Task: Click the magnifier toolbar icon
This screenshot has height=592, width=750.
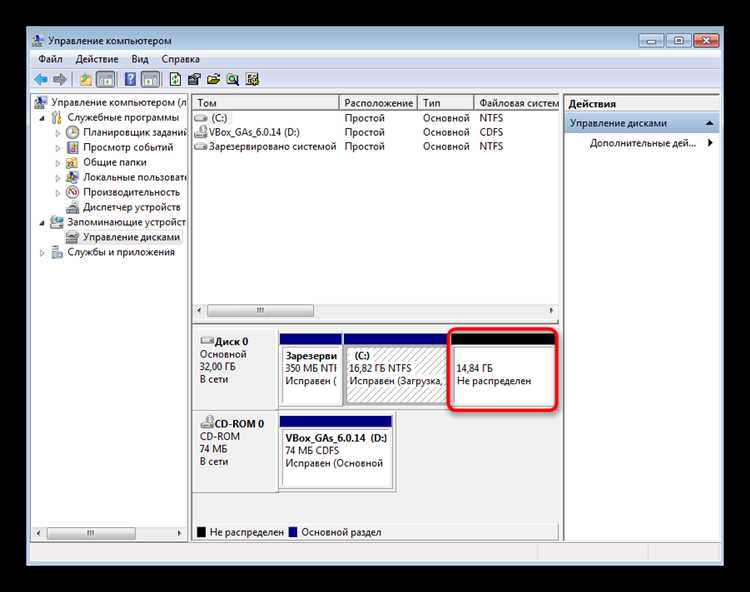Action: (233, 79)
